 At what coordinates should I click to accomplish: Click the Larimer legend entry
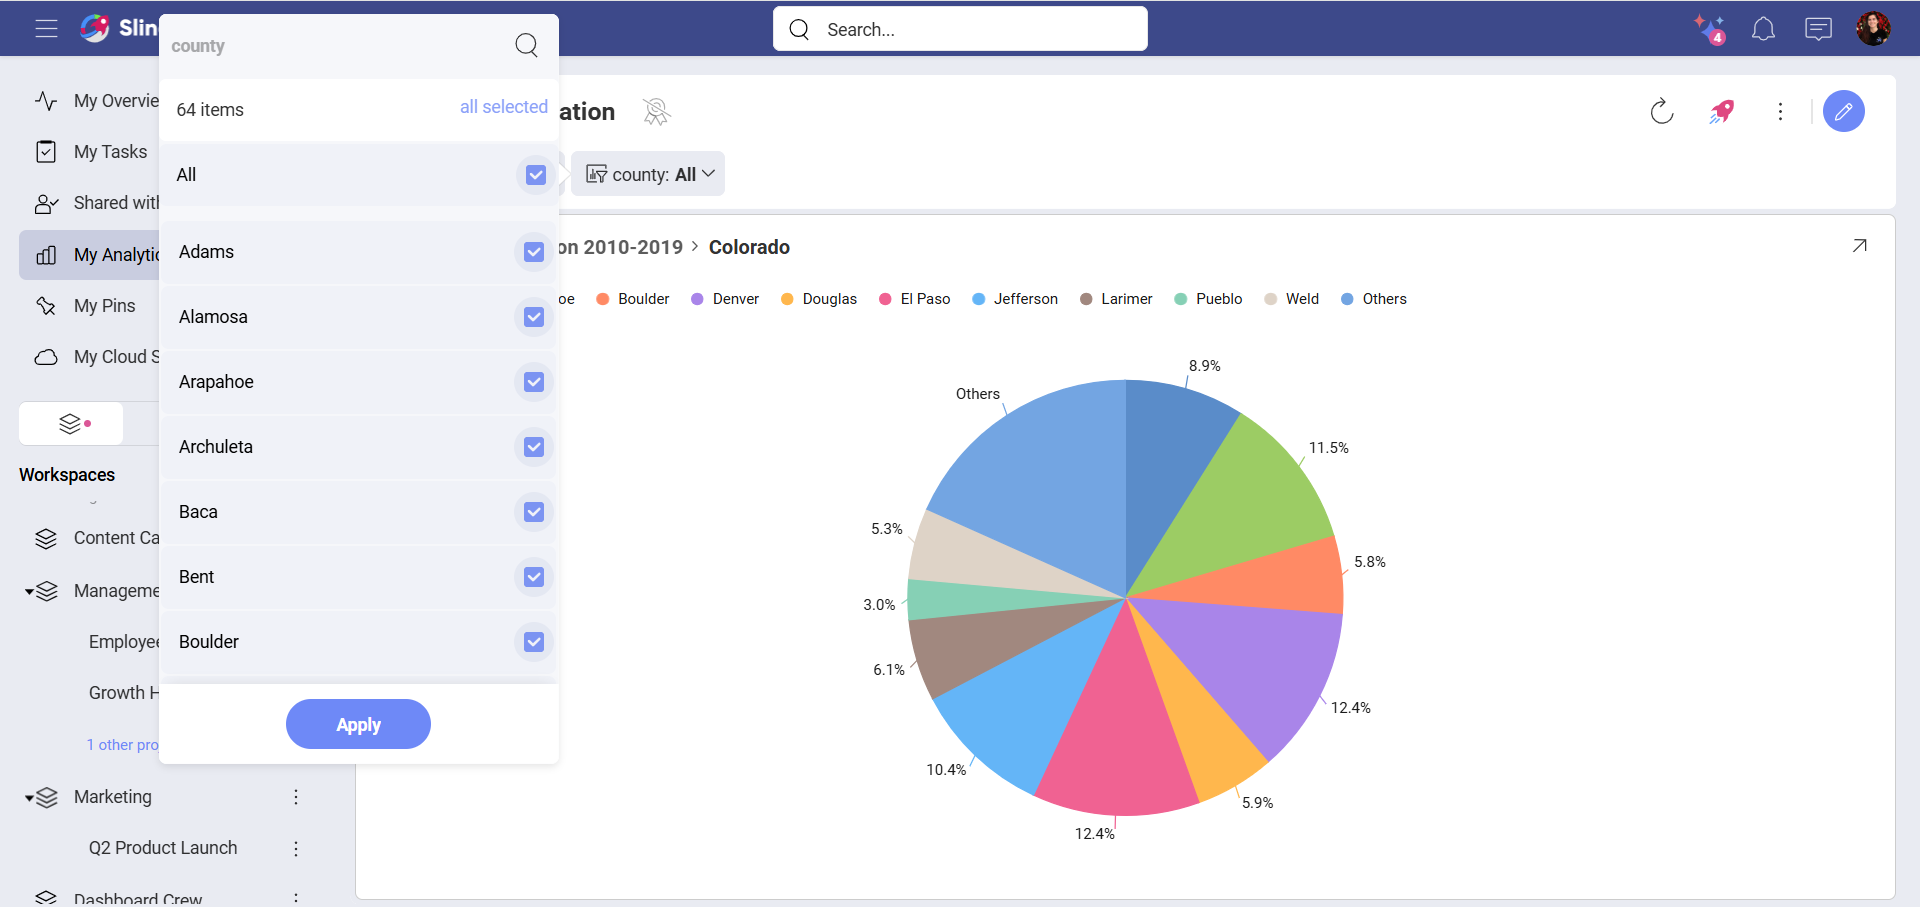[1116, 299]
